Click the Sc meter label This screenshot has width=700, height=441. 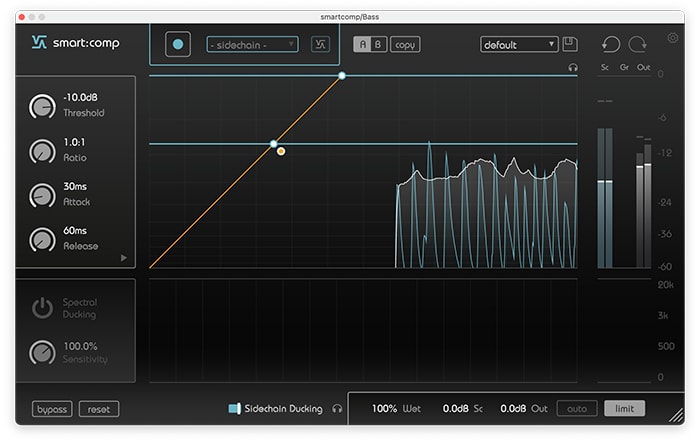[604, 67]
